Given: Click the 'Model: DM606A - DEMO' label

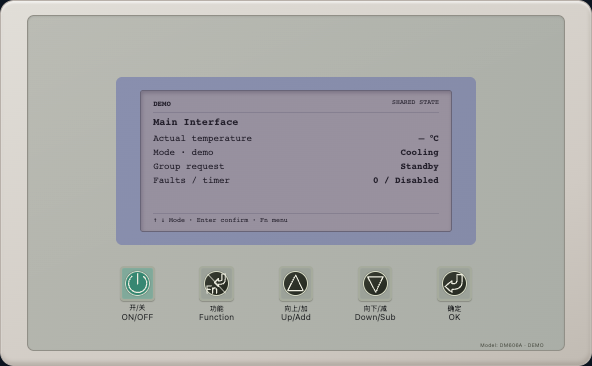Looking at the screenshot, I should (x=512, y=345).
